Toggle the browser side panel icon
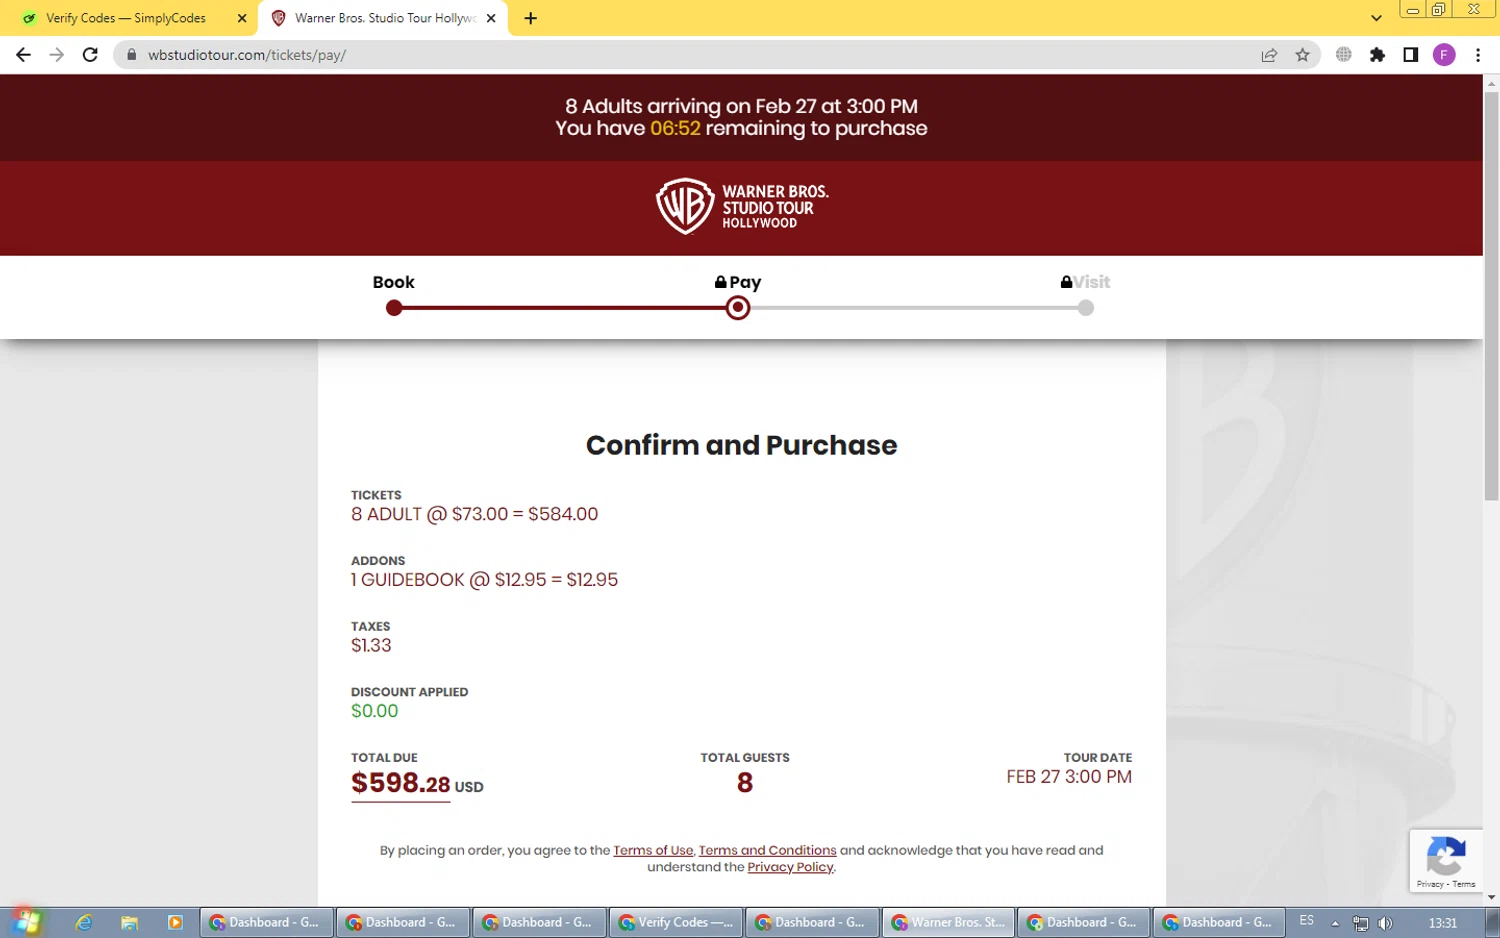 1410,55
